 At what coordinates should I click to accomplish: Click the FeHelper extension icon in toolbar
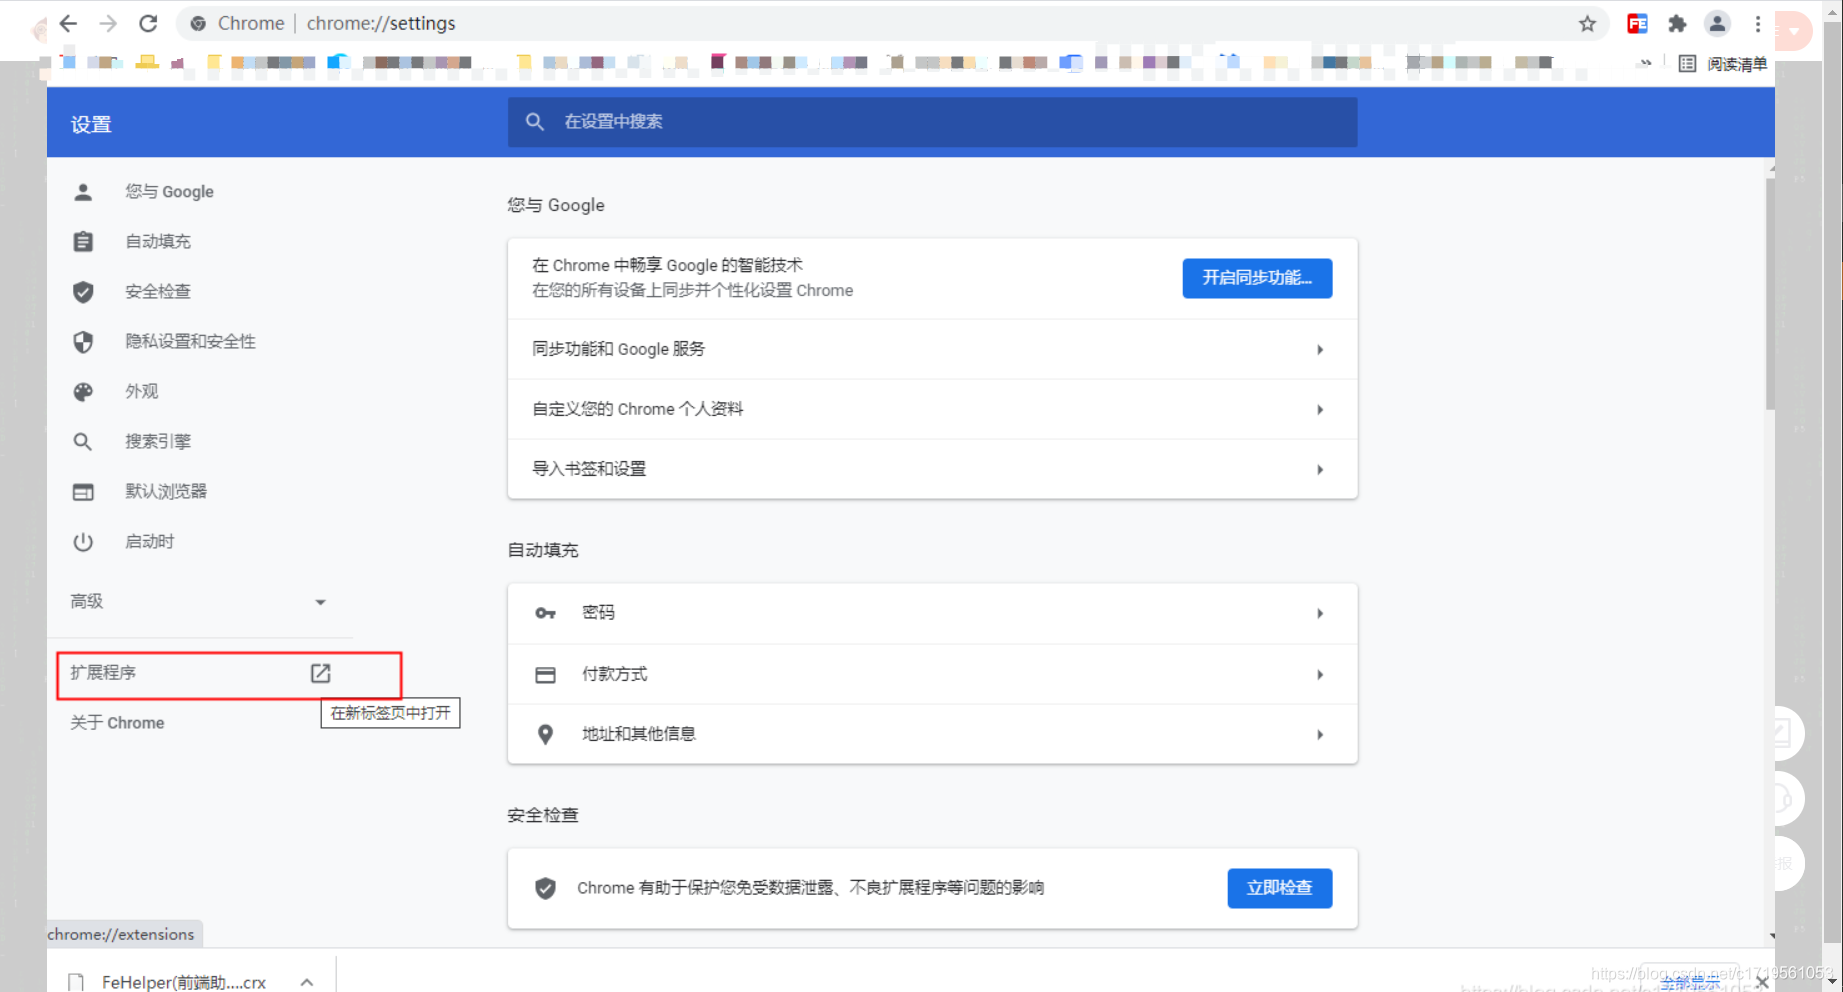(x=1637, y=23)
